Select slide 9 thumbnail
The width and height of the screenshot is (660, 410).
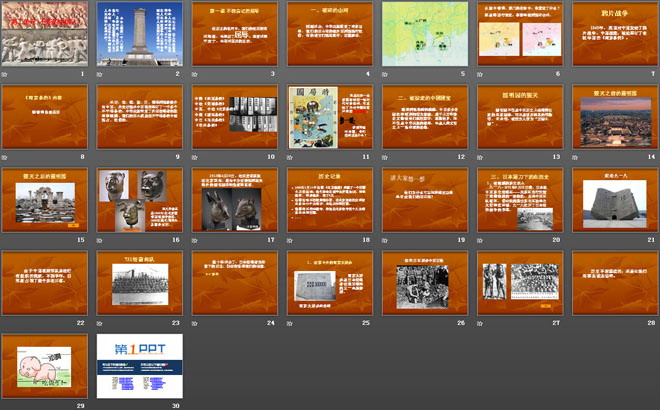[140, 117]
